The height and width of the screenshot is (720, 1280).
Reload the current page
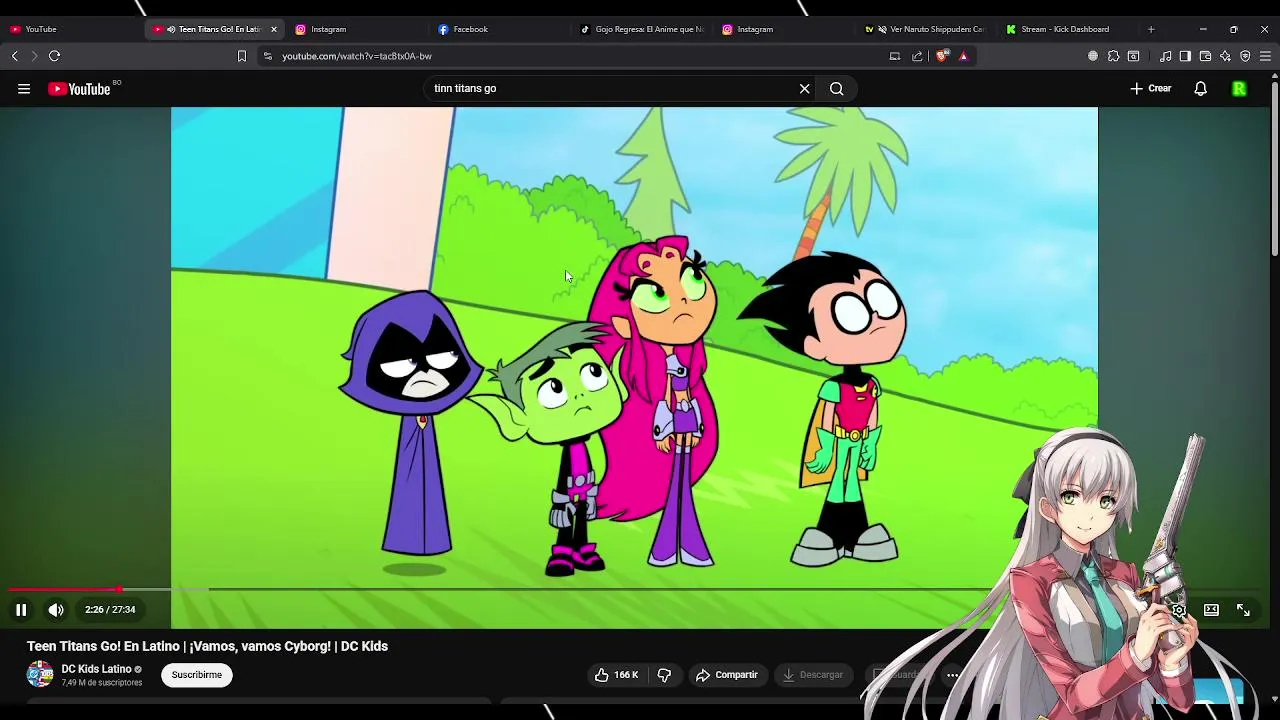[55, 56]
